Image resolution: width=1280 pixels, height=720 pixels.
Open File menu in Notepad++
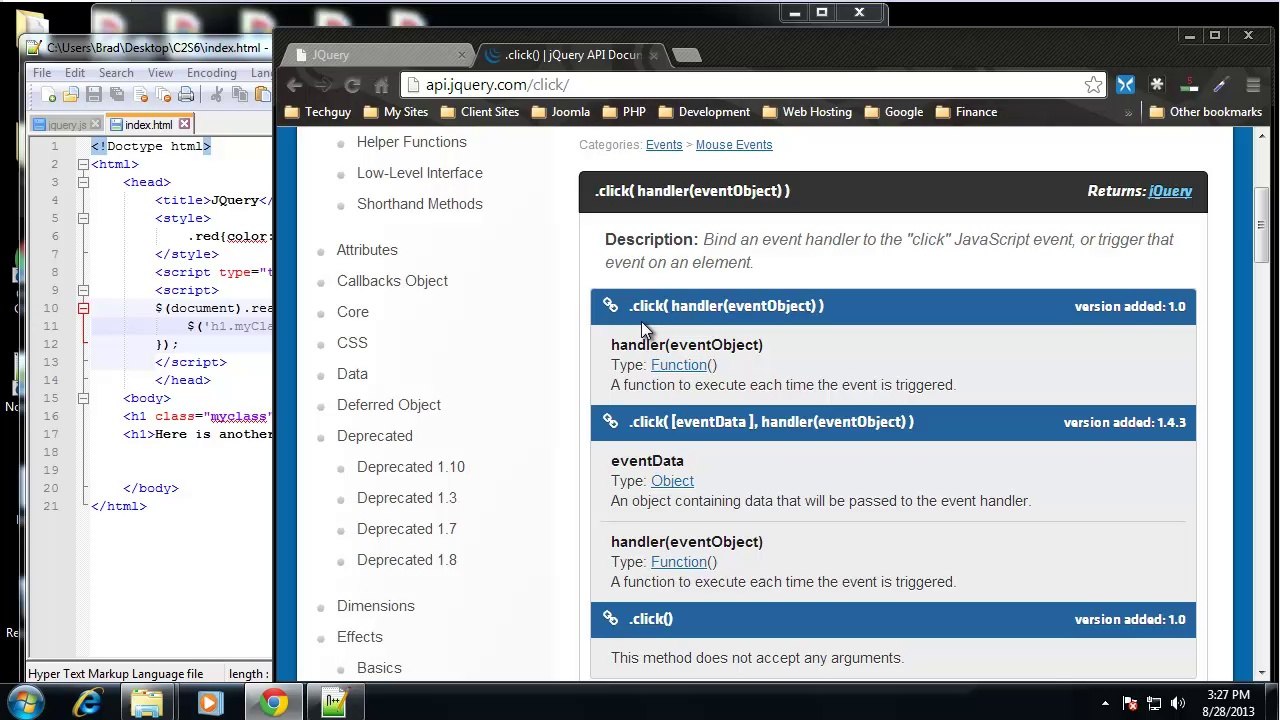coord(42,73)
